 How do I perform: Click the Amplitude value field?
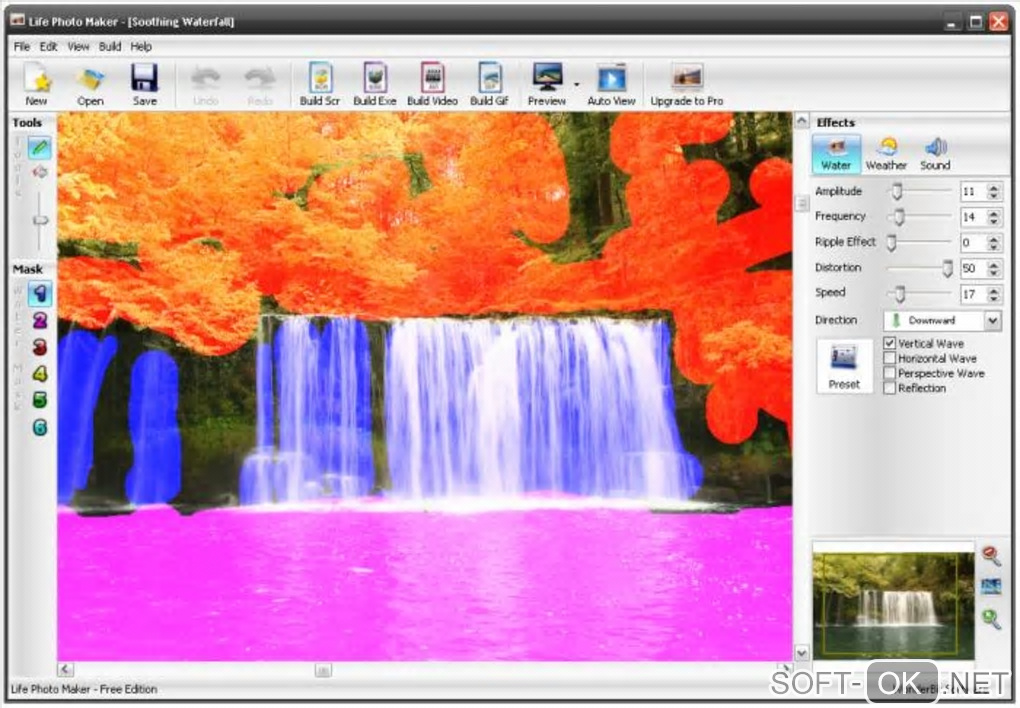point(973,191)
